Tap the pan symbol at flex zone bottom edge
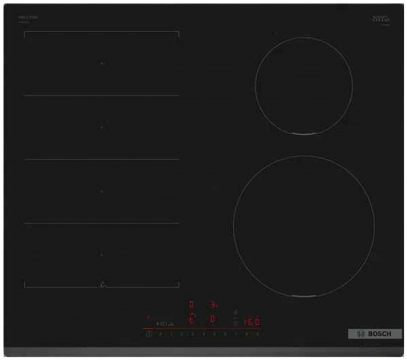407x360 pixels. coord(102,285)
